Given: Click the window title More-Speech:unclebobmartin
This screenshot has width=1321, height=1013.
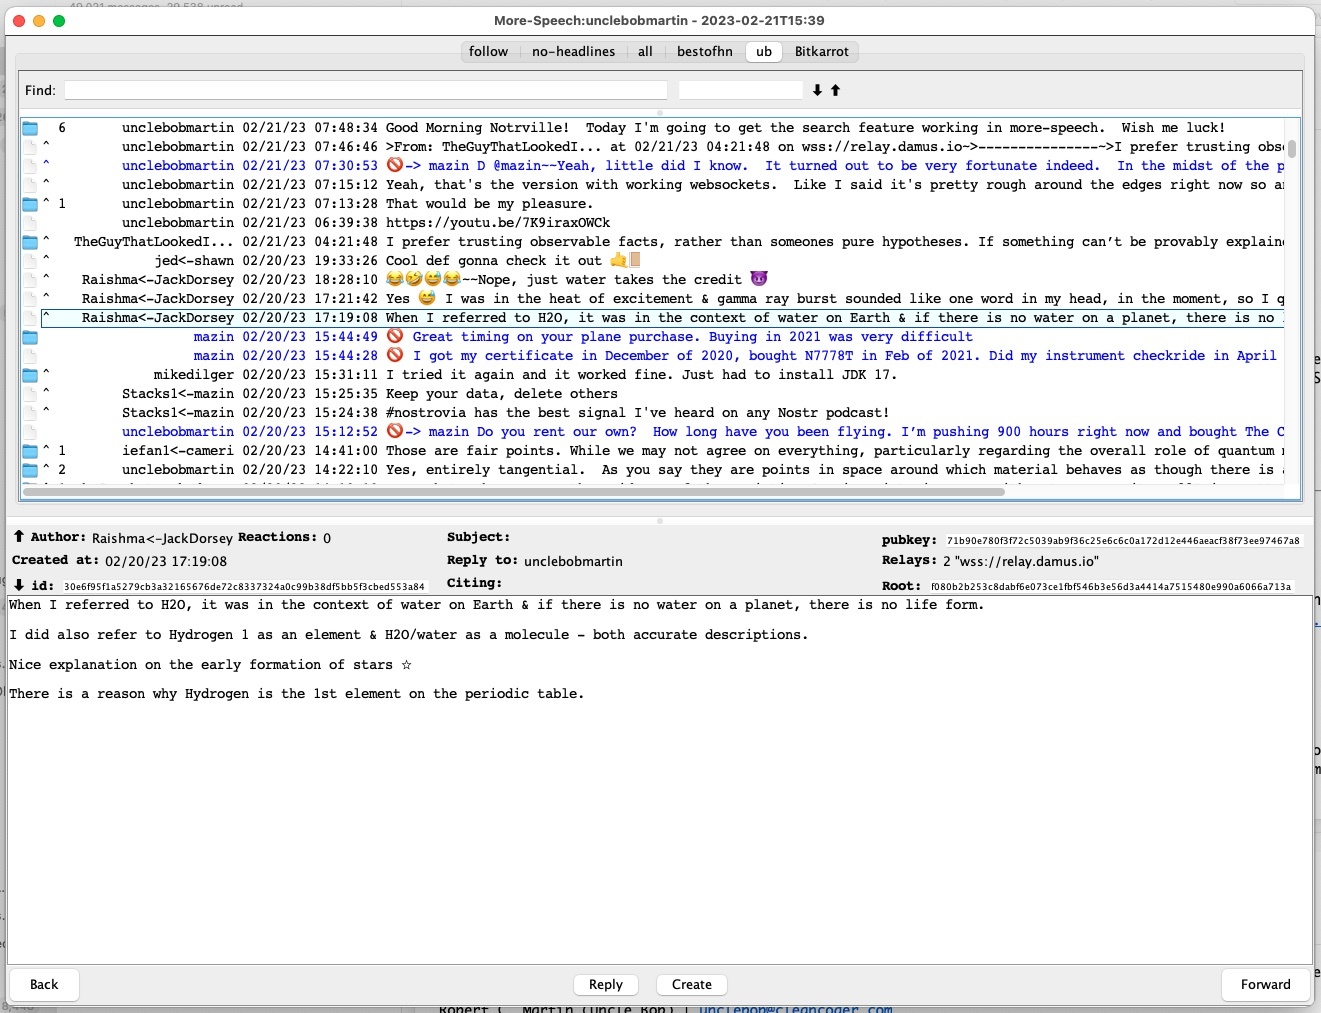Looking at the screenshot, I should tap(659, 20).
